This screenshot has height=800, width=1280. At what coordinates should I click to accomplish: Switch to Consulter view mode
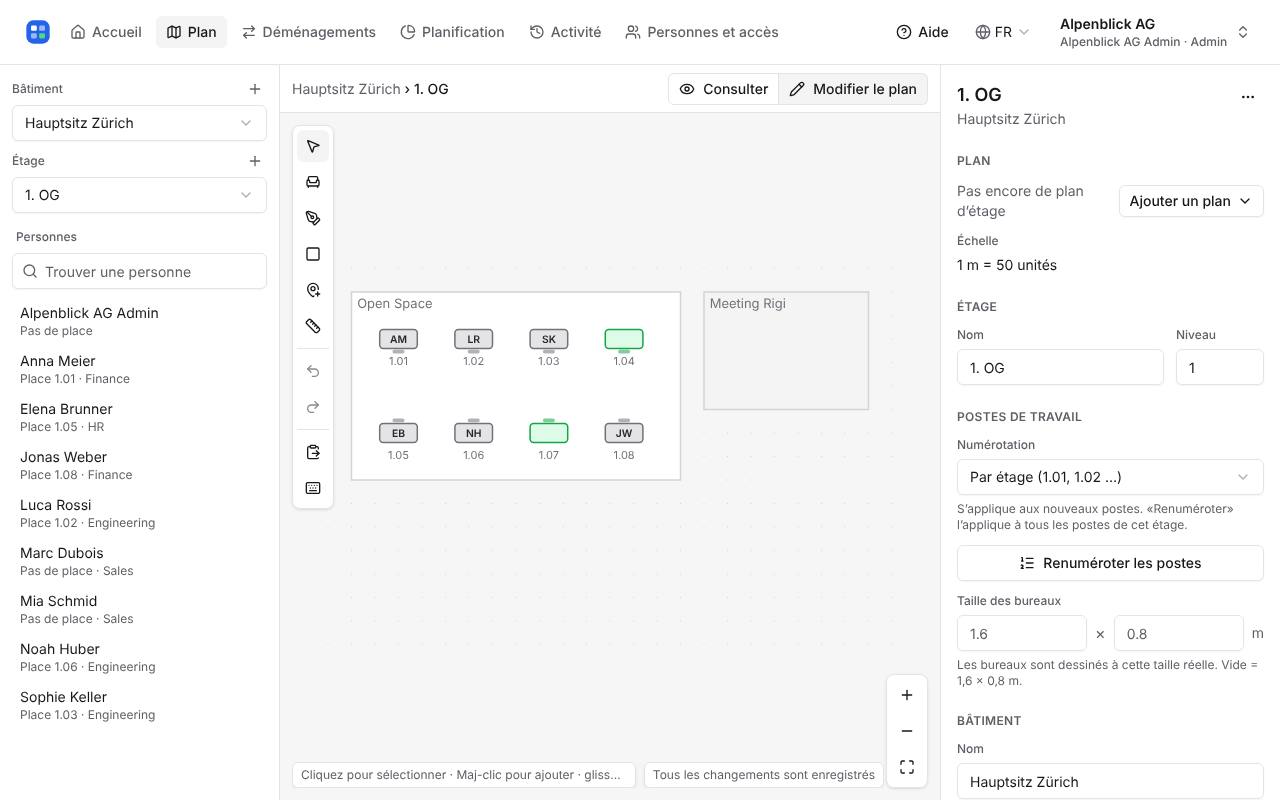724,89
